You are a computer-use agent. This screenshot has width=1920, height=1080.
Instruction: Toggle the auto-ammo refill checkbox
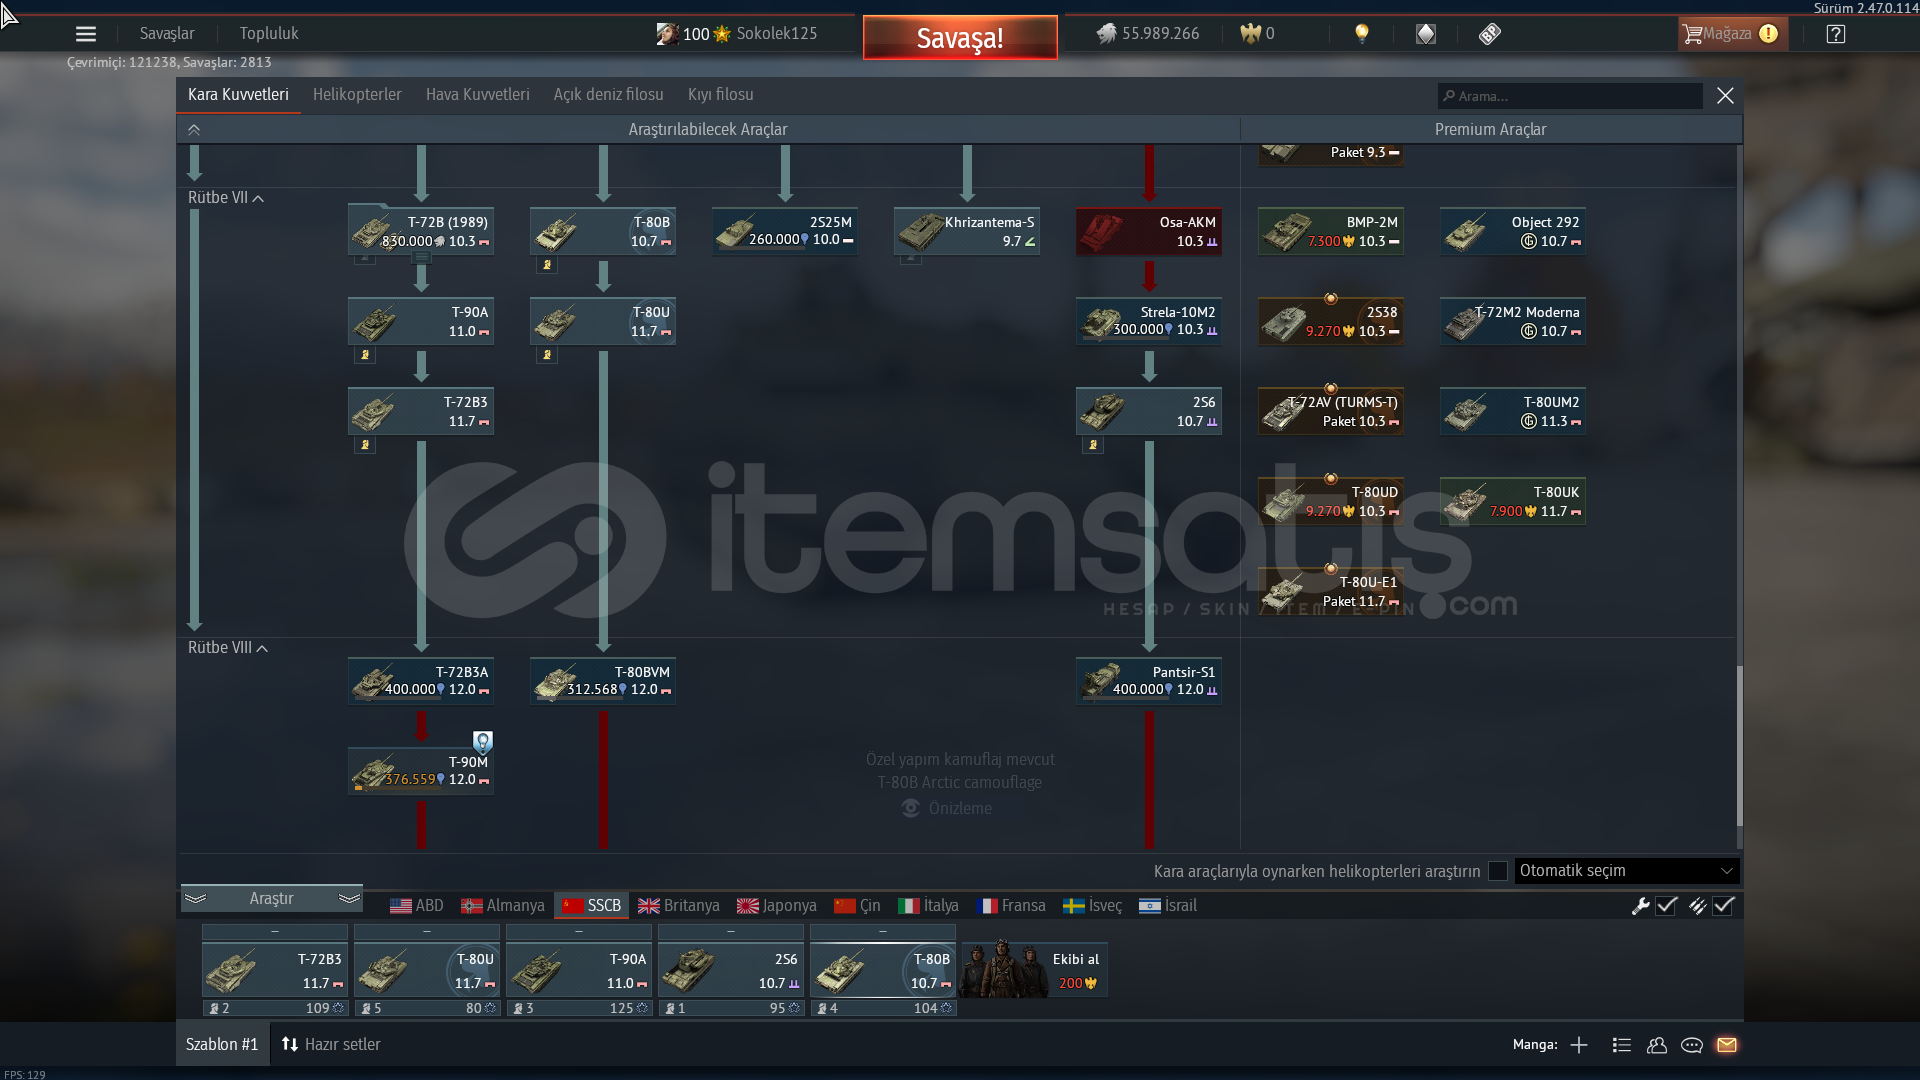click(1723, 906)
